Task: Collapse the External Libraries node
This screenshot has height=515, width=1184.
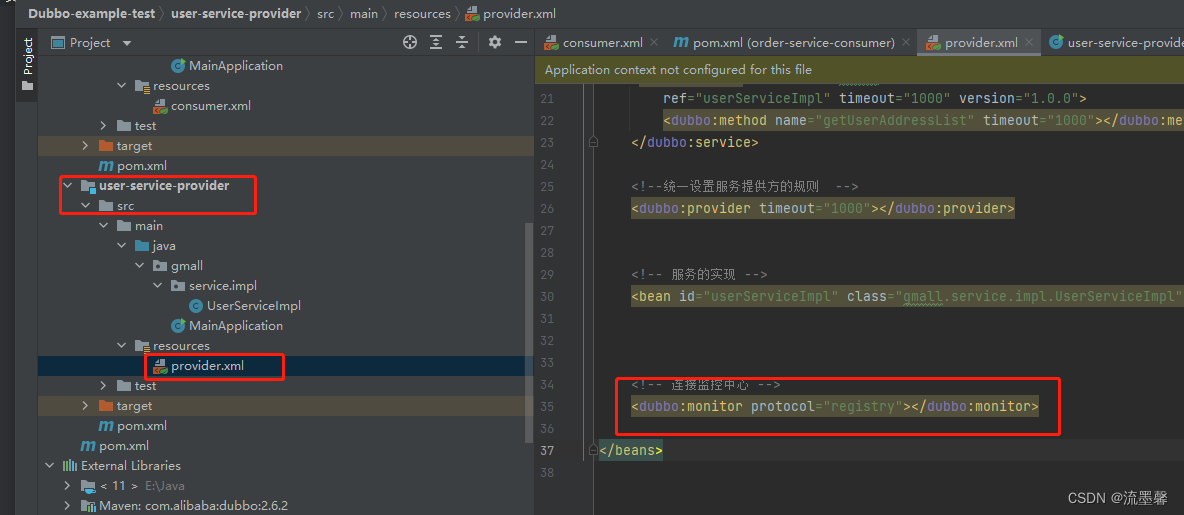Action: [50, 465]
